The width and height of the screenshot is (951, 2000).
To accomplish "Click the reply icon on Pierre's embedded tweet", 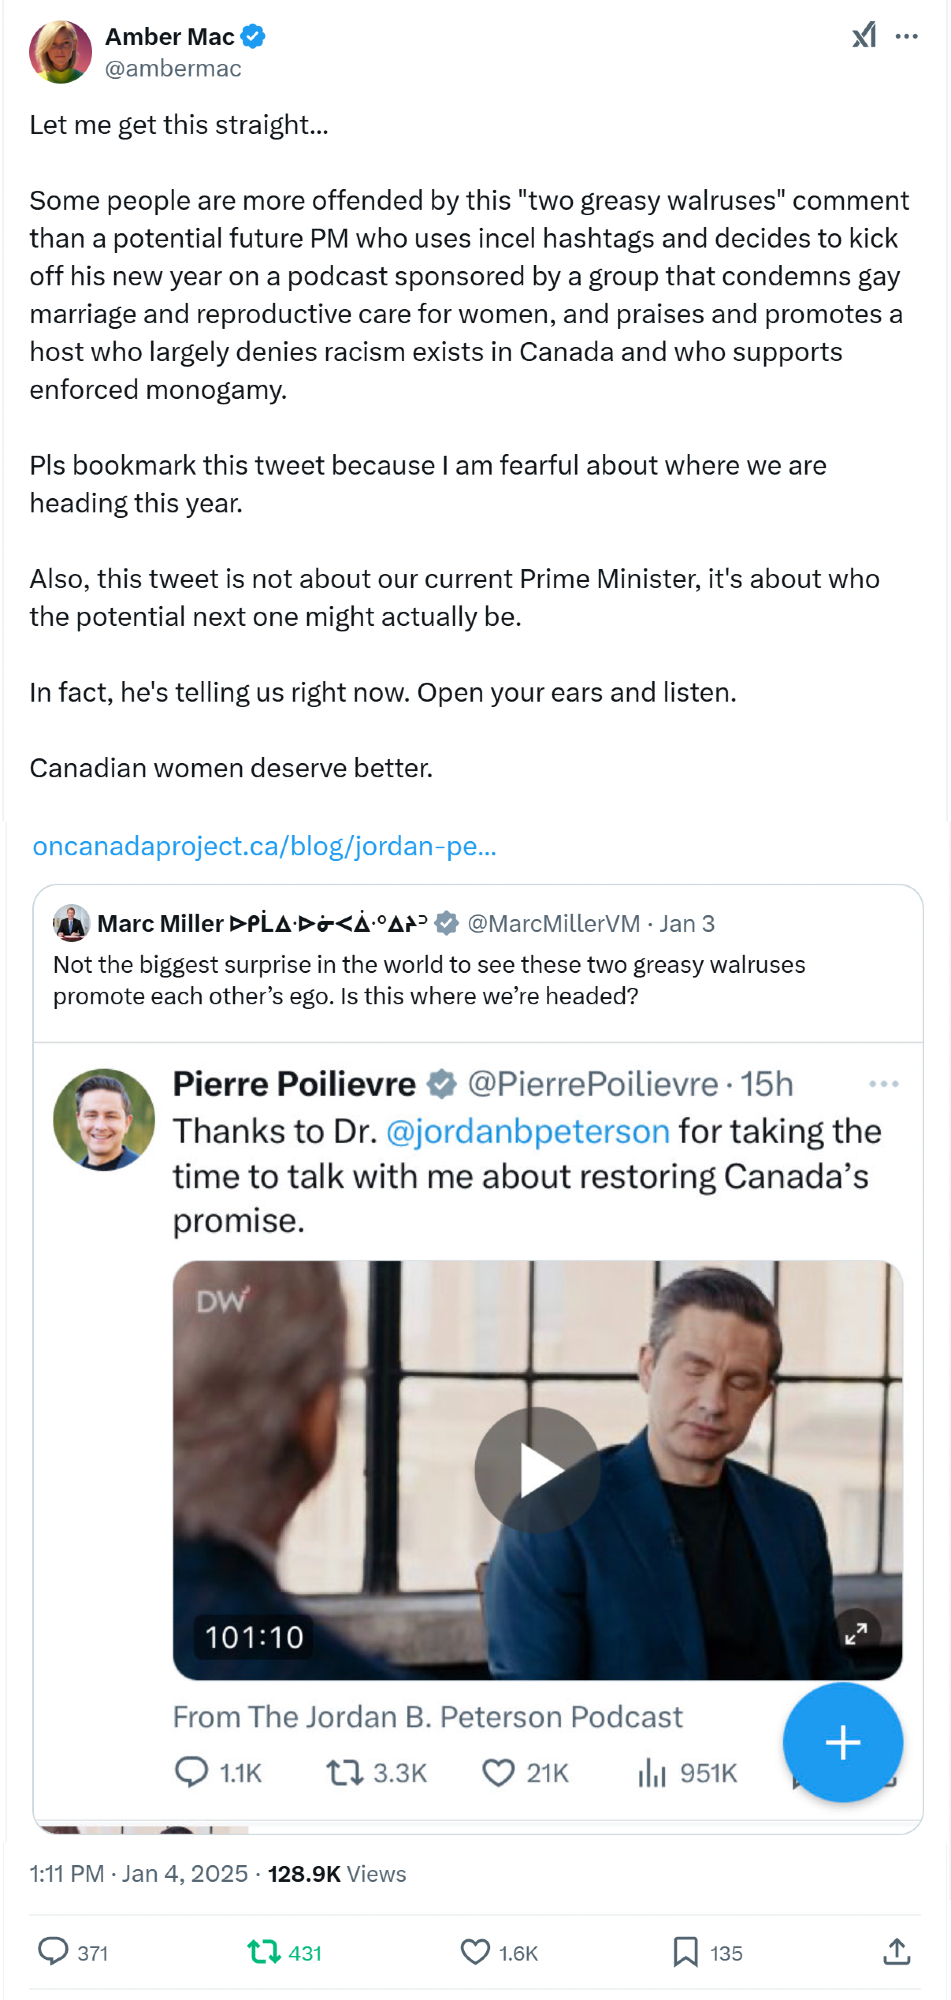I will [x=191, y=1772].
